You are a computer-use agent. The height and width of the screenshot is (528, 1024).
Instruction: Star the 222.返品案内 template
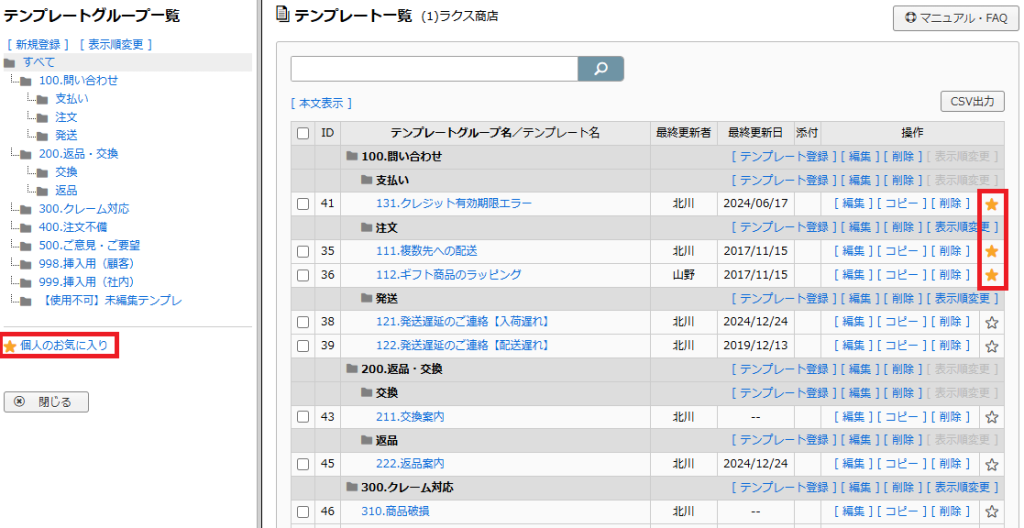click(991, 464)
